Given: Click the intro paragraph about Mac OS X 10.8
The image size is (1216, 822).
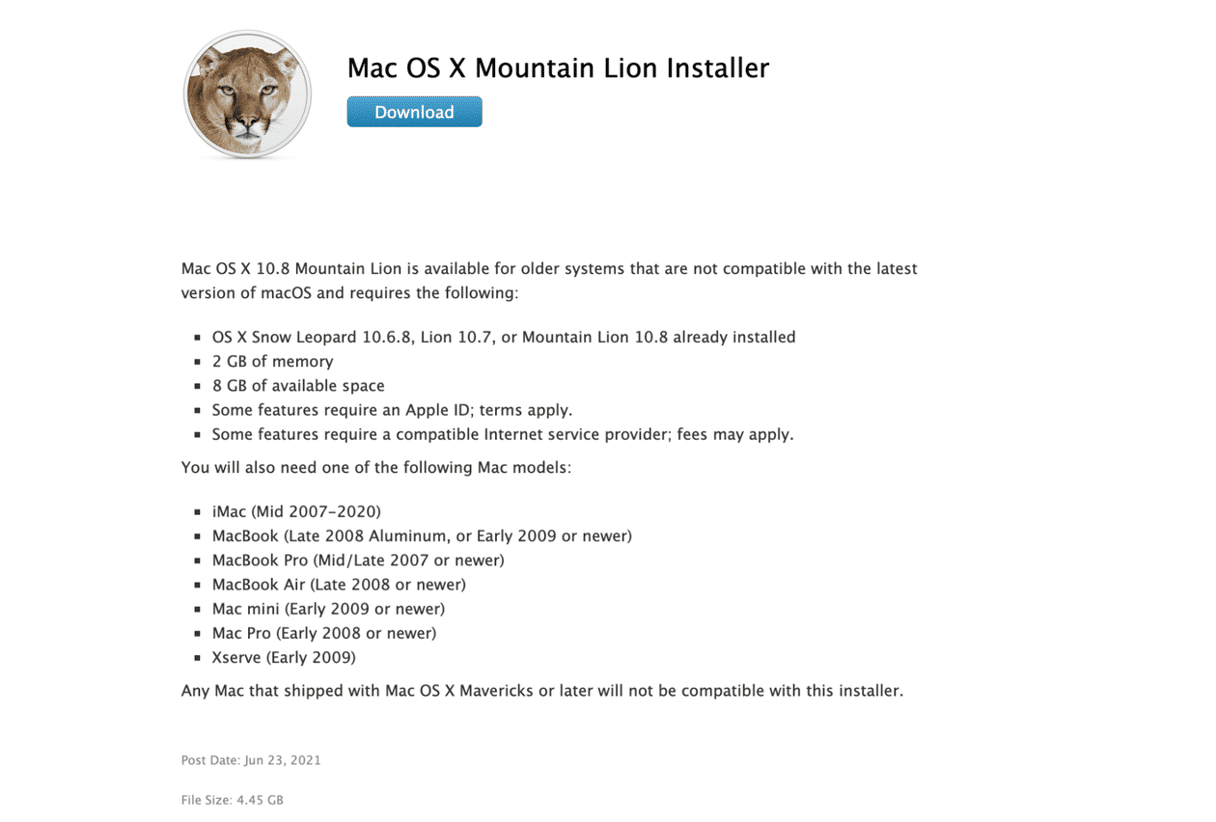Looking at the screenshot, I should (x=549, y=281).
